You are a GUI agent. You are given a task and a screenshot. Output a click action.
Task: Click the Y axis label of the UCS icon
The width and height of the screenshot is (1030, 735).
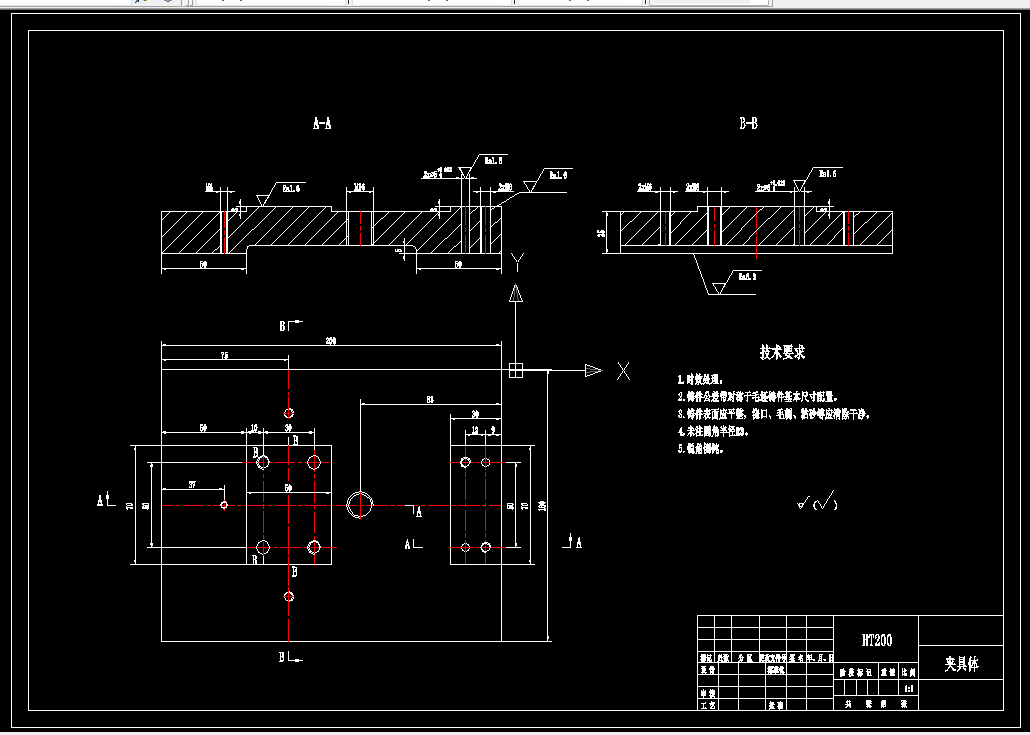[517, 263]
